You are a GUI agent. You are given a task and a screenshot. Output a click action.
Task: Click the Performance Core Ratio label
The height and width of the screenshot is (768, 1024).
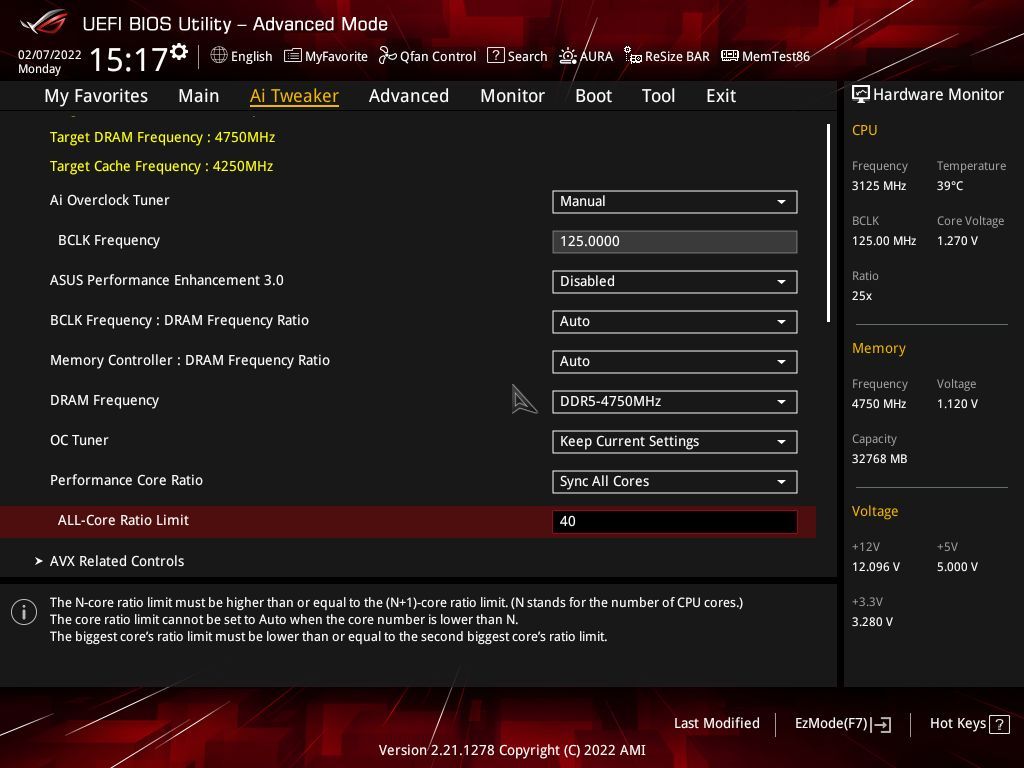126,480
